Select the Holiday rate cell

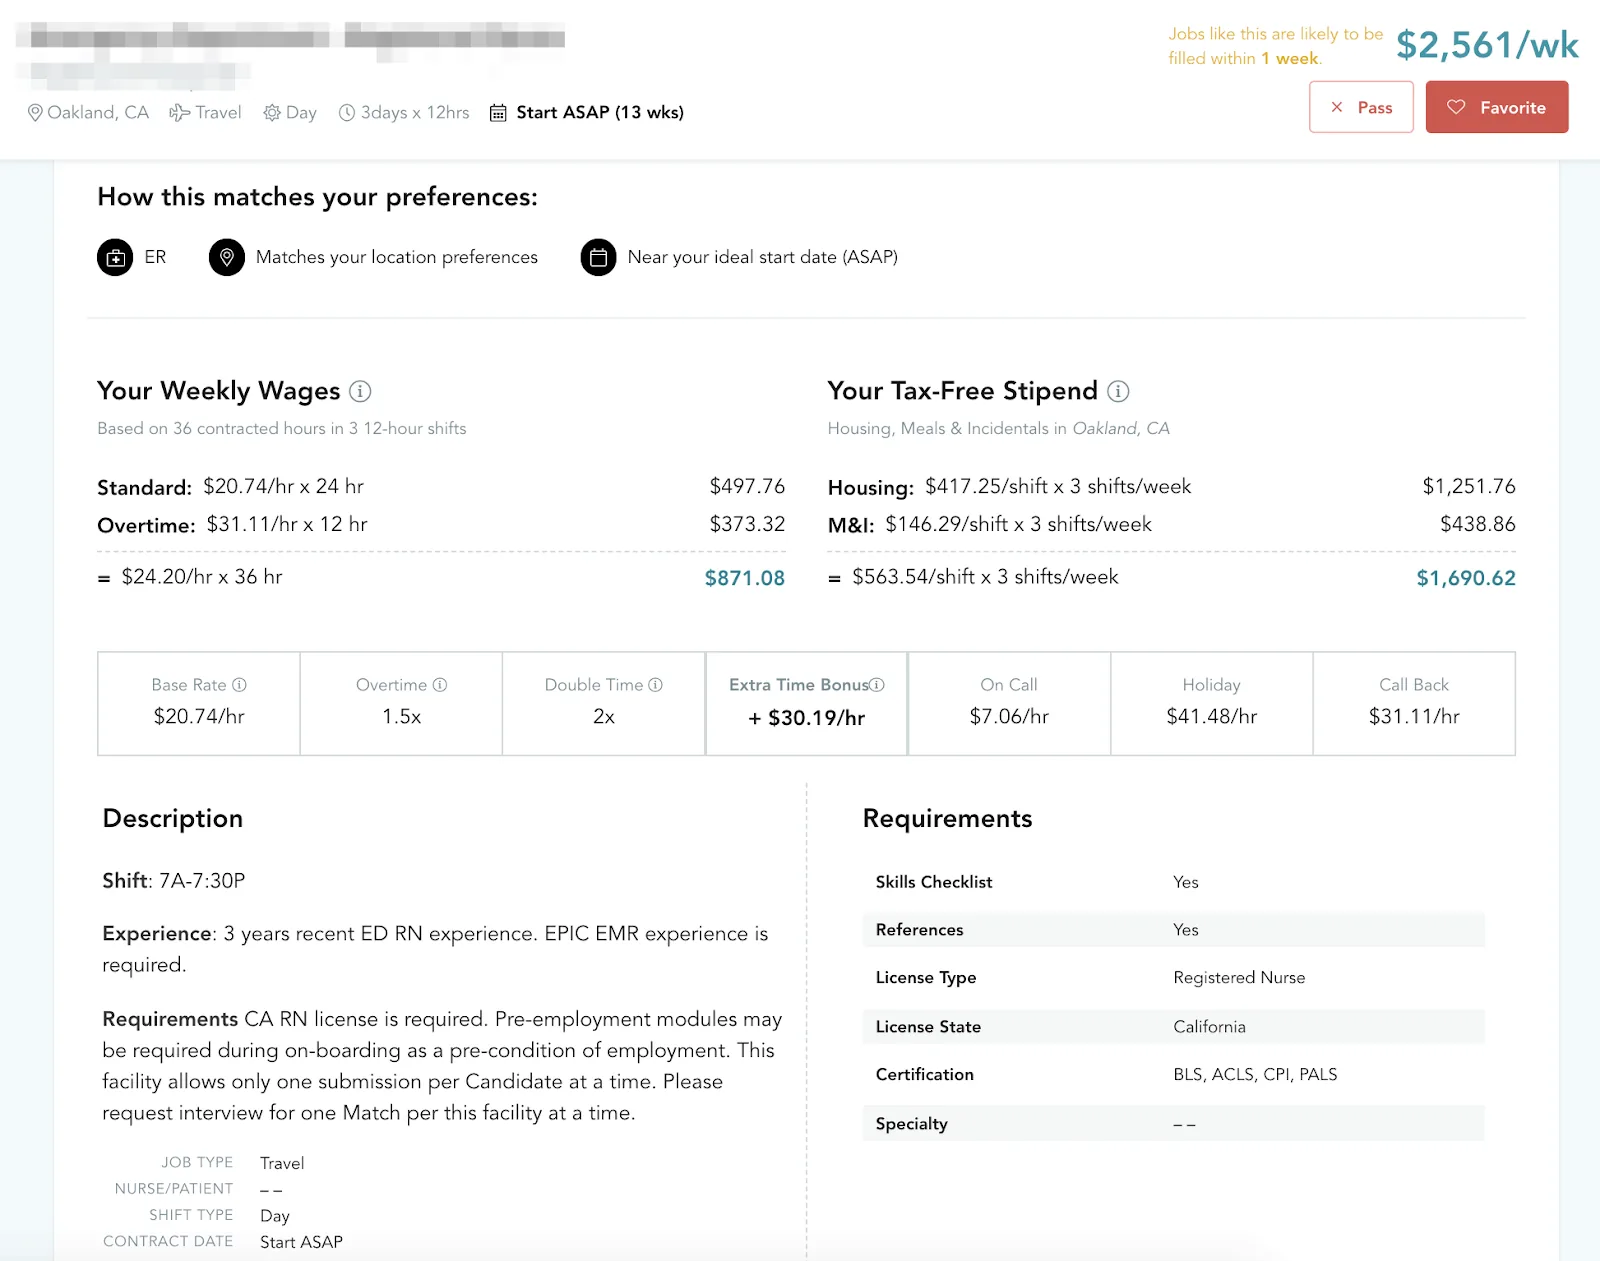coord(1211,704)
